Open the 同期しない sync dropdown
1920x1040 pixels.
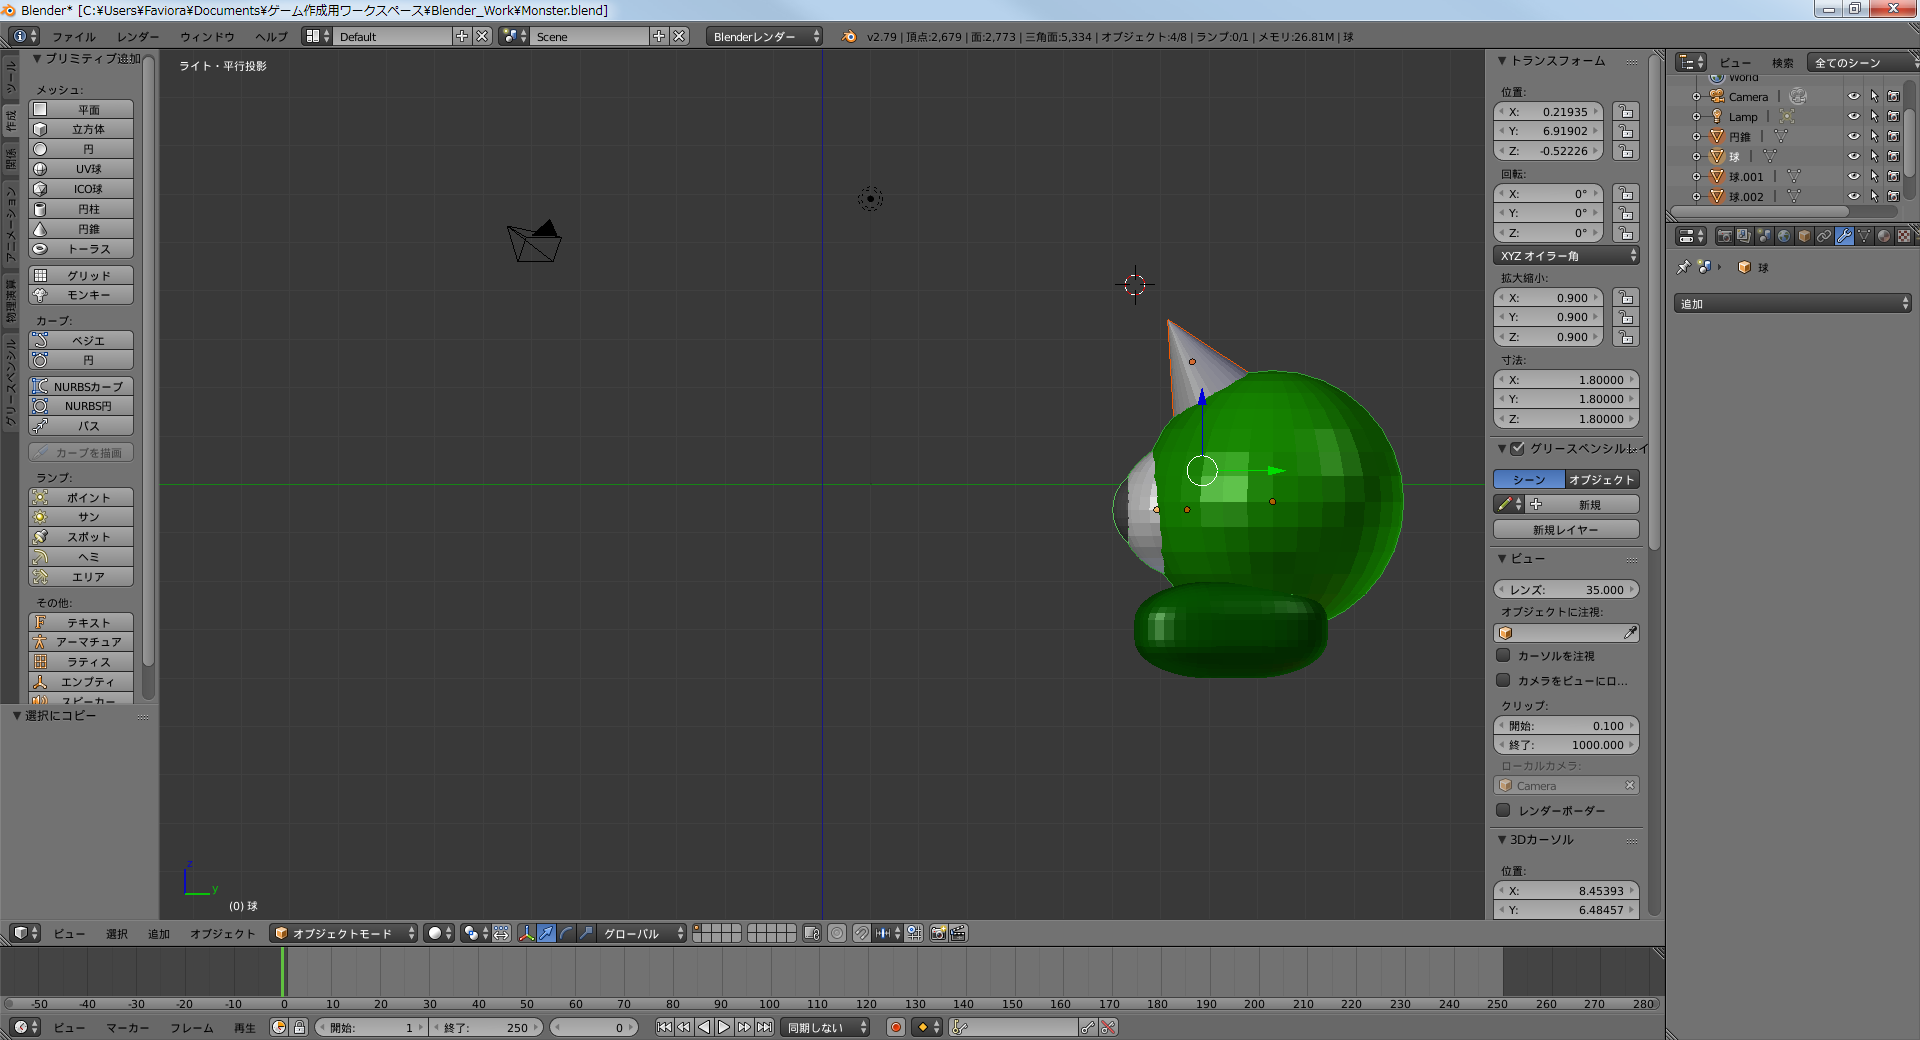[825, 1027]
